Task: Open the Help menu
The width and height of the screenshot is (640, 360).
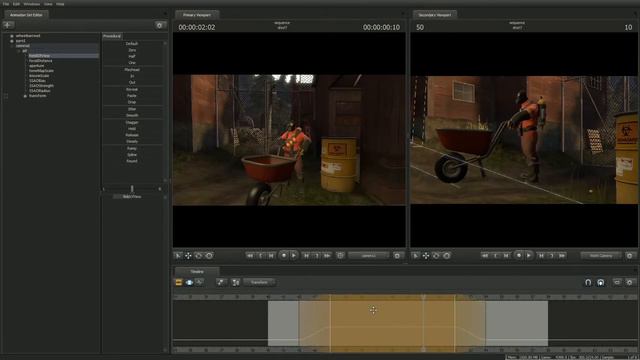Action: click(x=60, y=4)
